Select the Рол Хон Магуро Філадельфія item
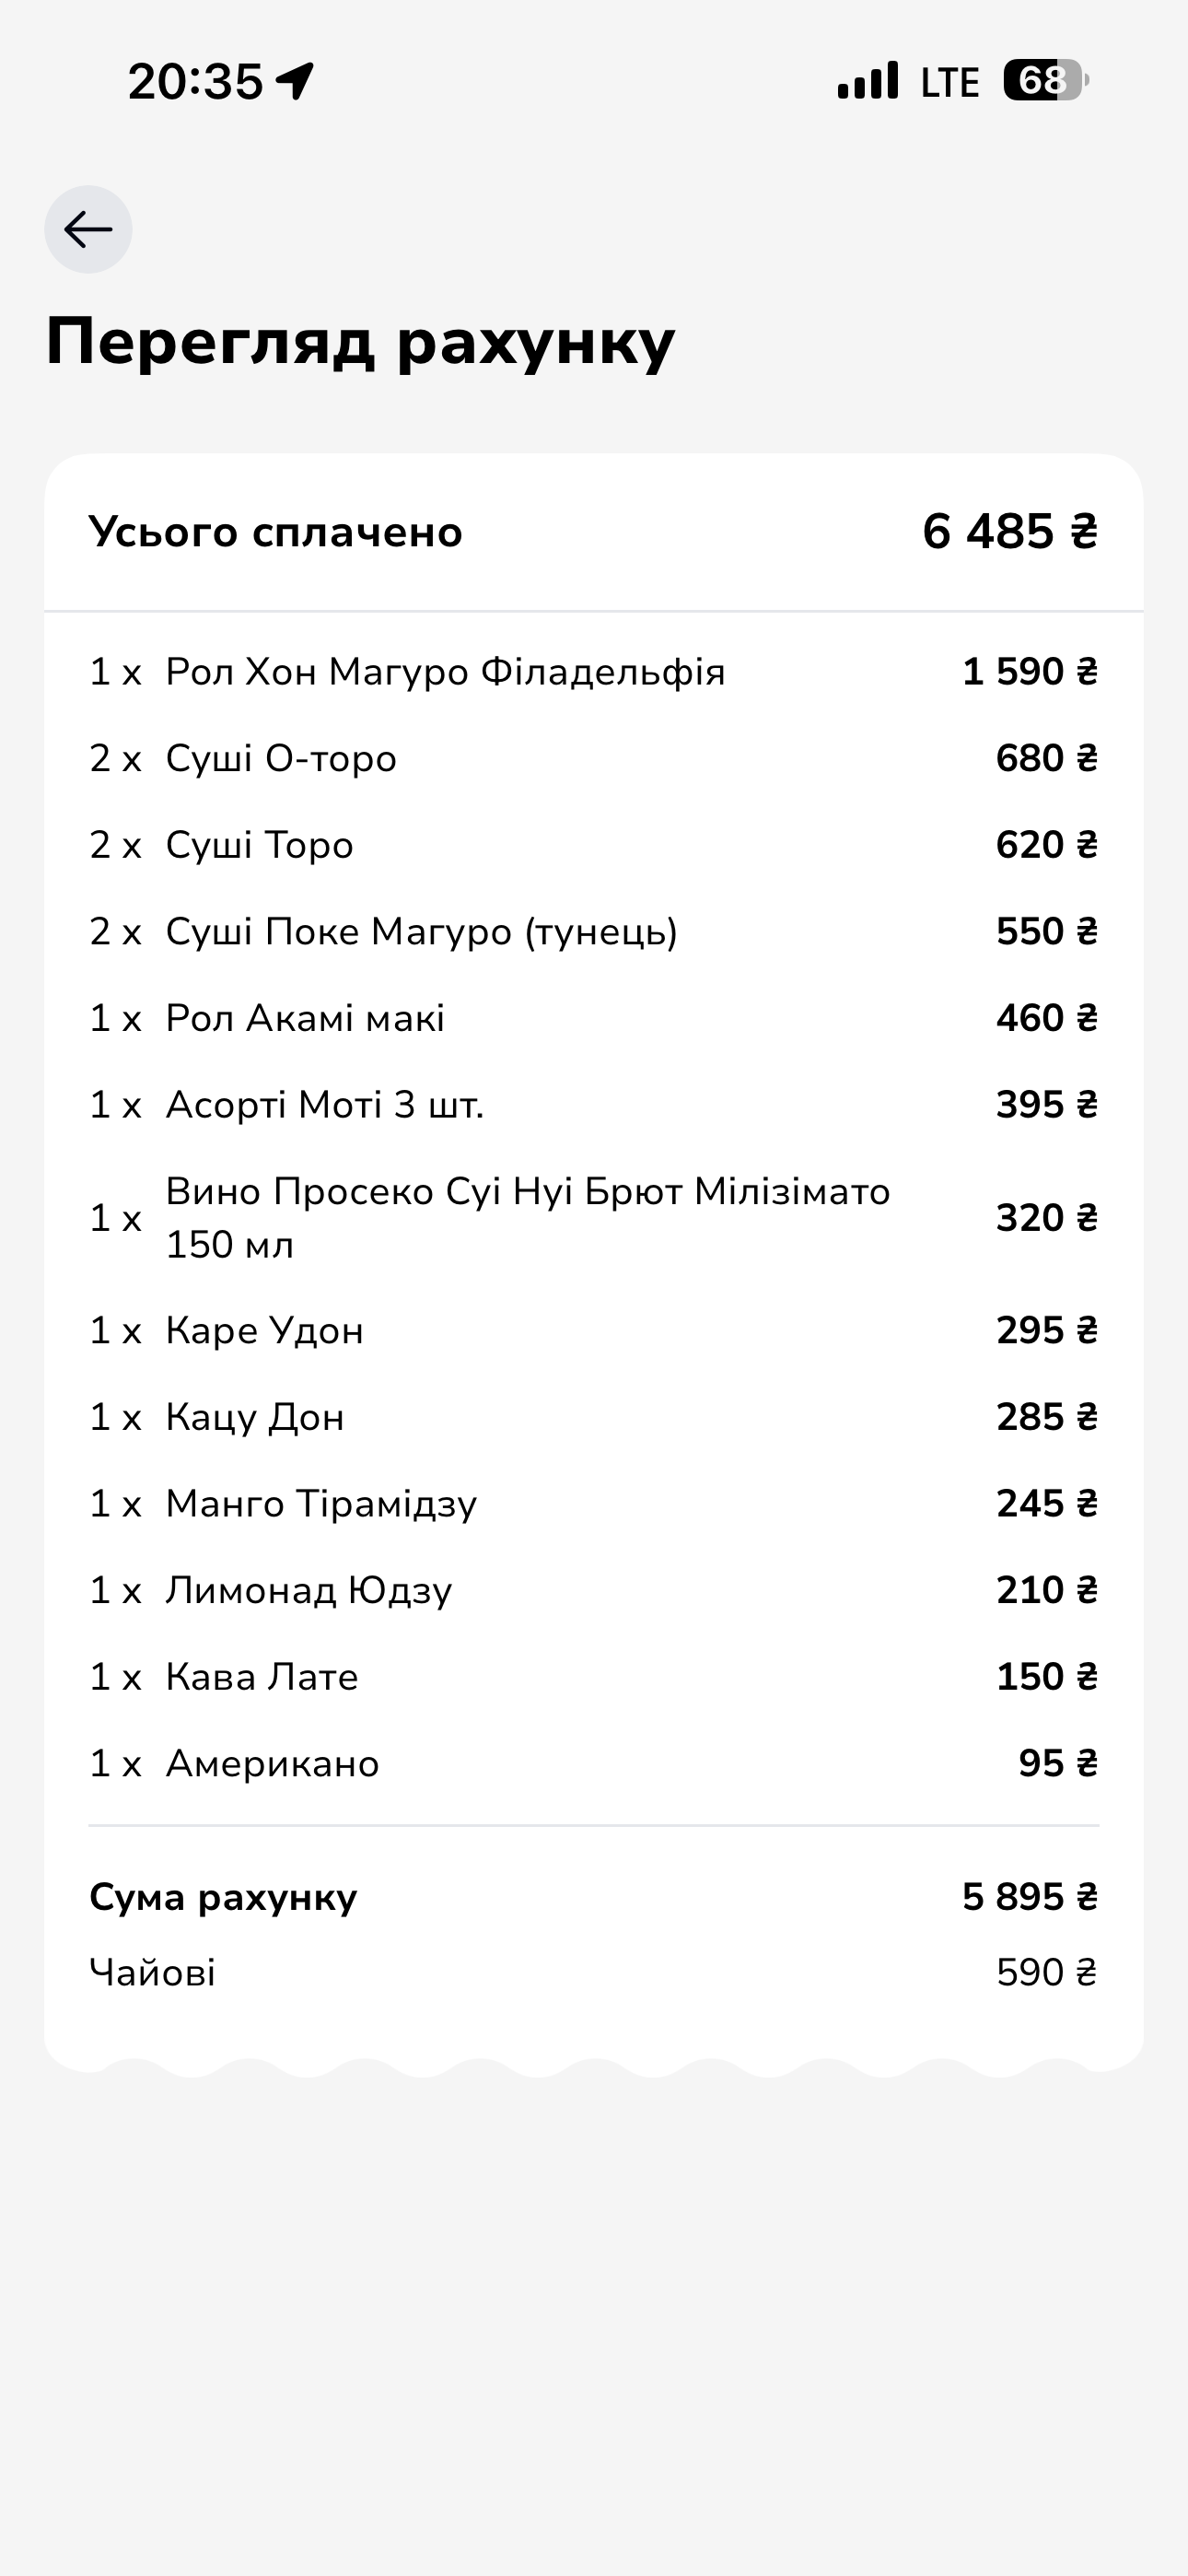Viewport: 1188px width, 2576px height. (594, 672)
